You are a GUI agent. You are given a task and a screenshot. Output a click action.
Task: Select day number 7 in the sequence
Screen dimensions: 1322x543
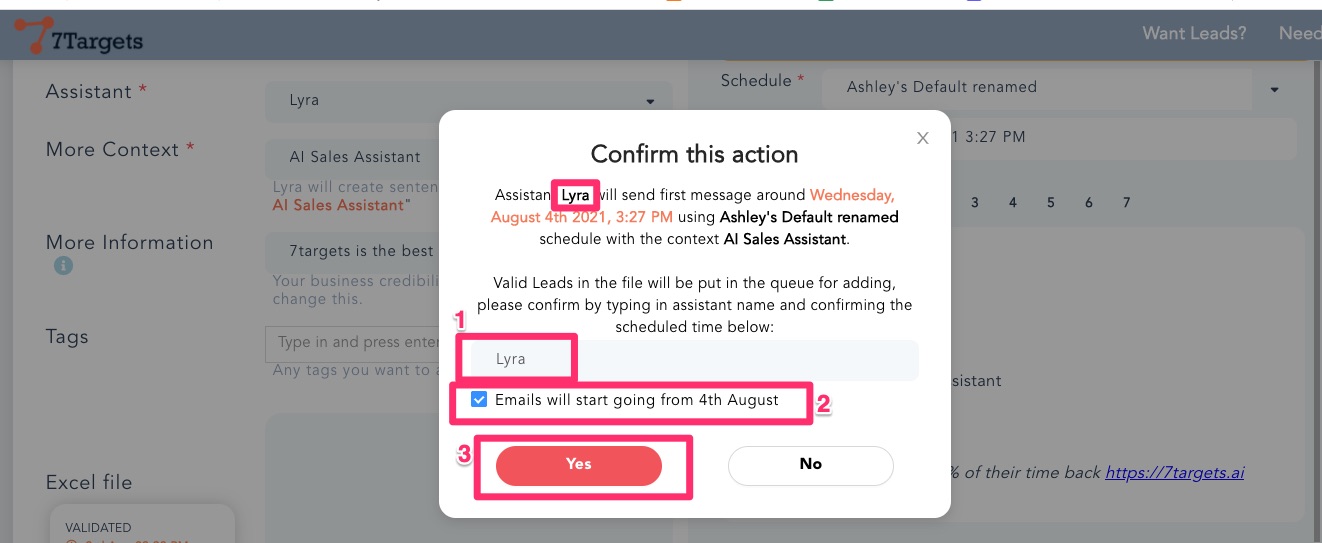tap(1127, 203)
